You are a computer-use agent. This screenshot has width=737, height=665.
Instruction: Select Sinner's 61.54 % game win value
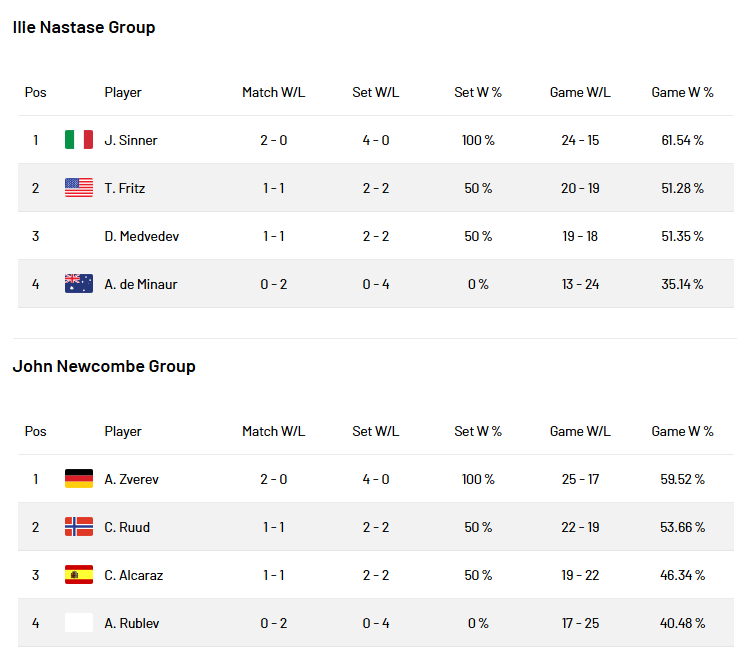point(682,140)
